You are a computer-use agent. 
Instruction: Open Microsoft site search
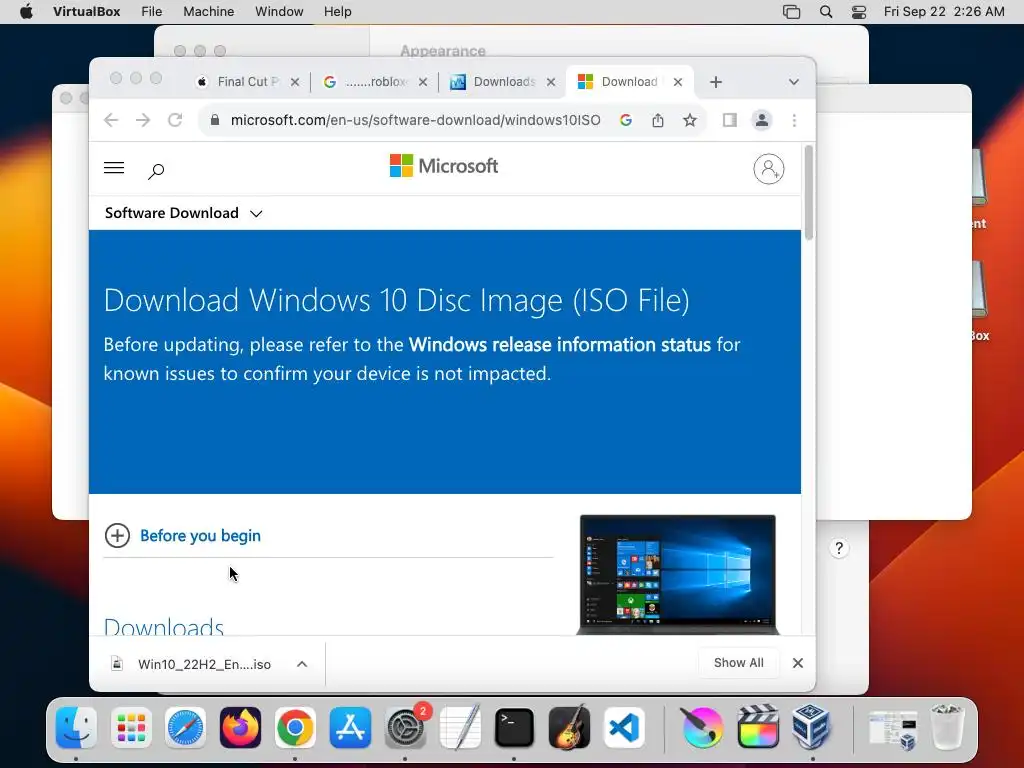(156, 171)
